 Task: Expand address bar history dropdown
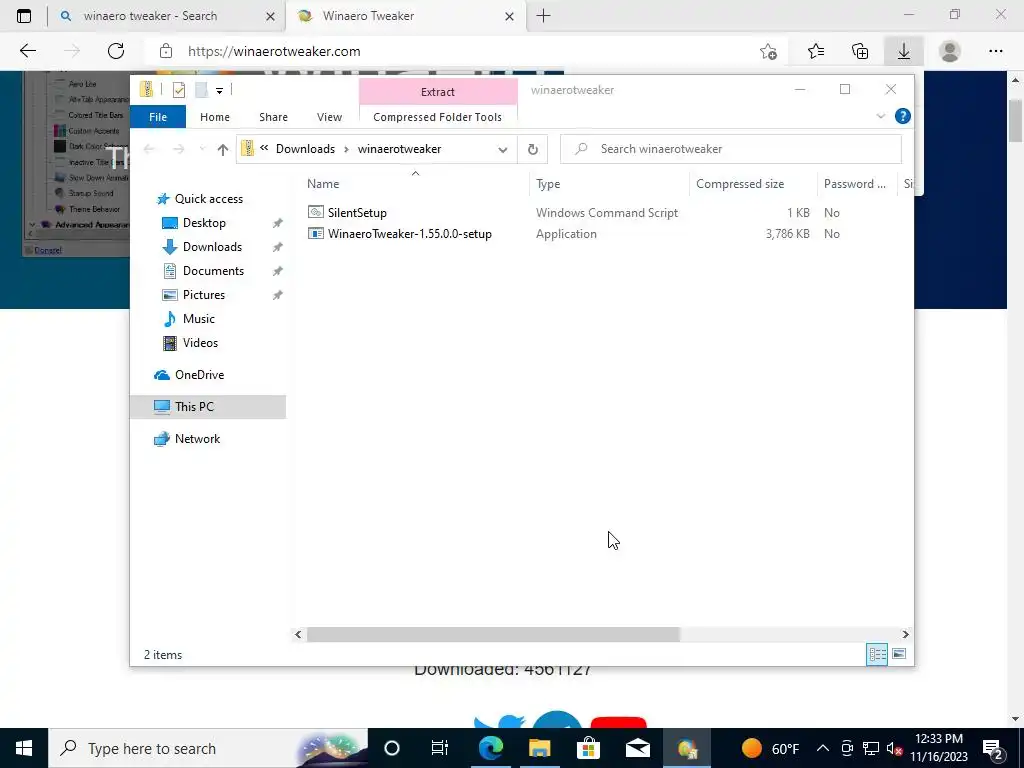[x=503, y=150]
